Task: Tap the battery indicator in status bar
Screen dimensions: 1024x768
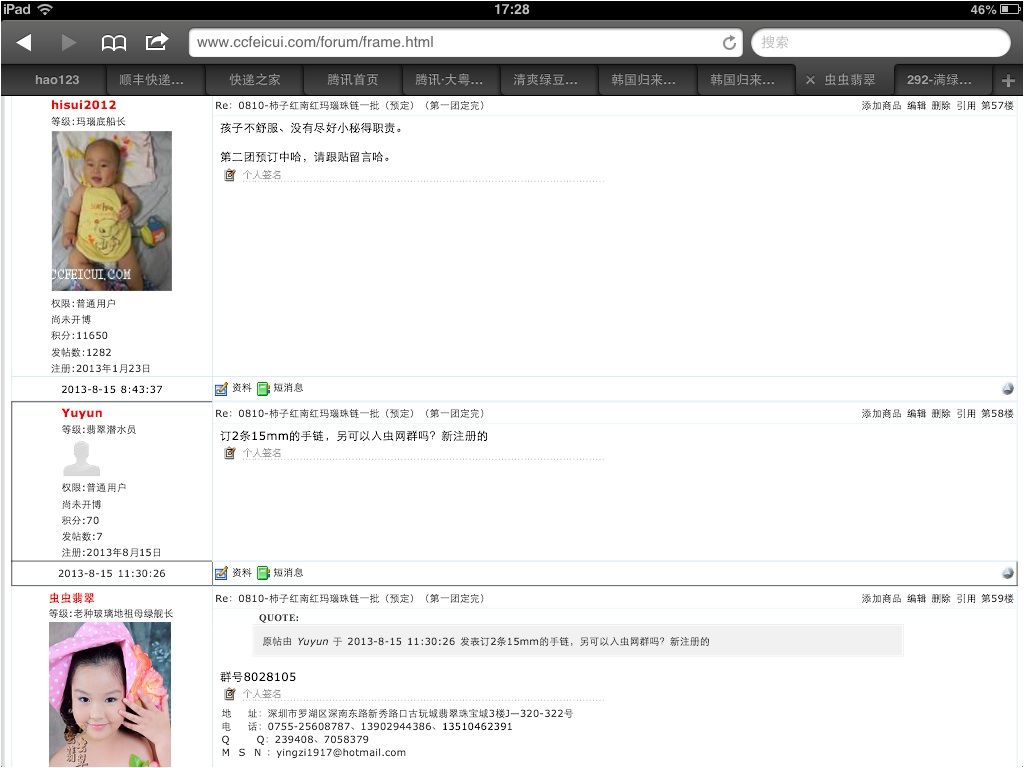Action: 1010,10
